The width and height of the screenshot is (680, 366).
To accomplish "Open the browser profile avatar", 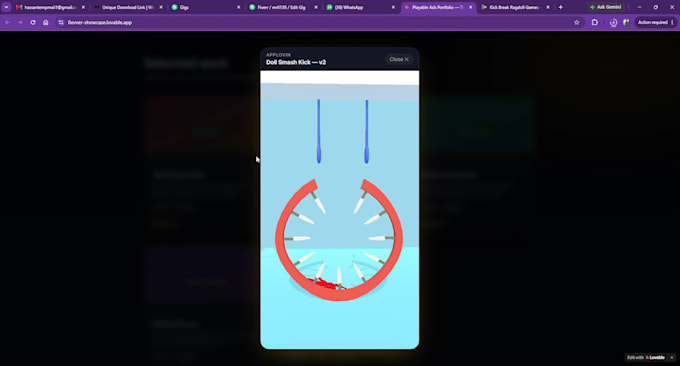I will pos(626,23).
